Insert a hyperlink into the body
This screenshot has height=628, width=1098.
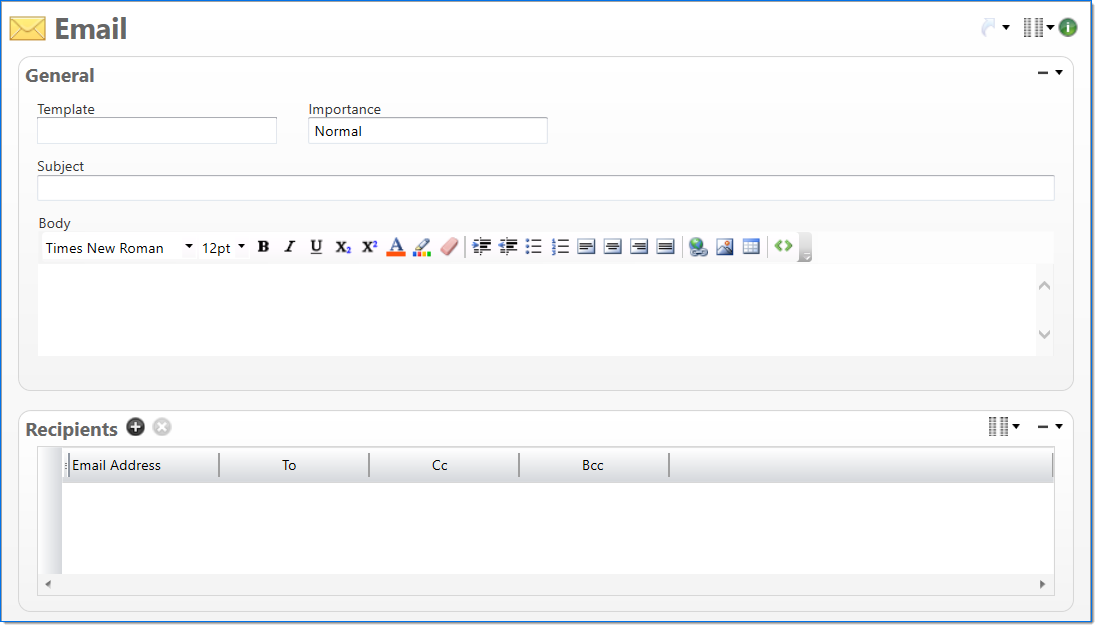pos(698,247)
